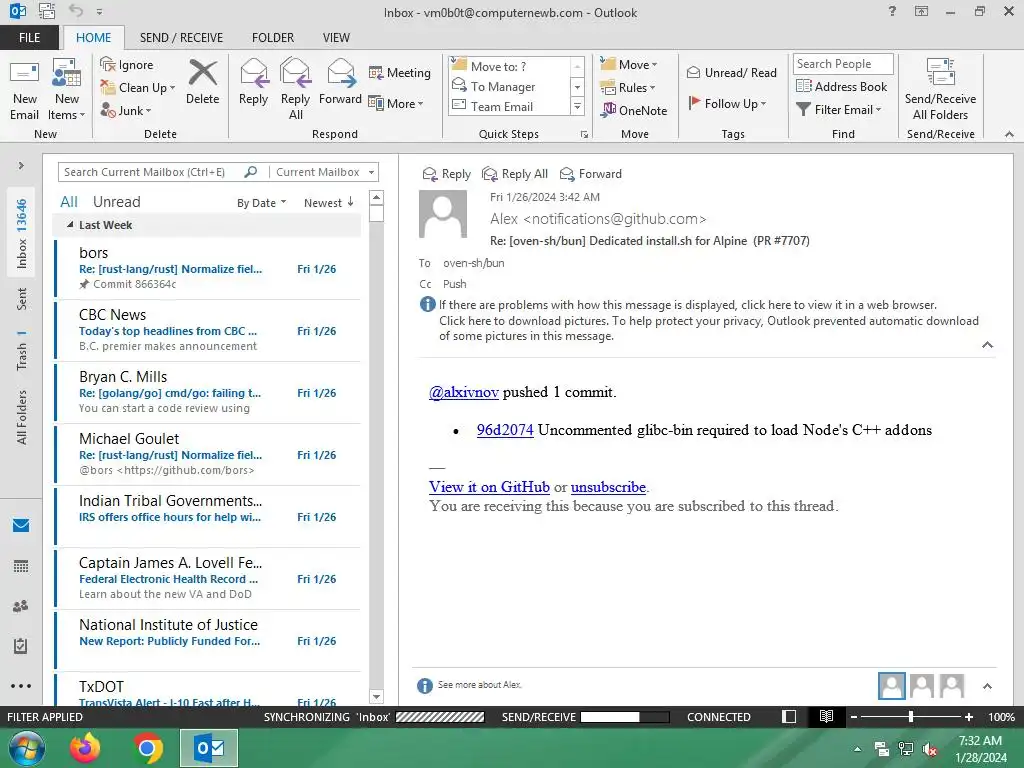Open the People navigation icon

click(21, 606)
